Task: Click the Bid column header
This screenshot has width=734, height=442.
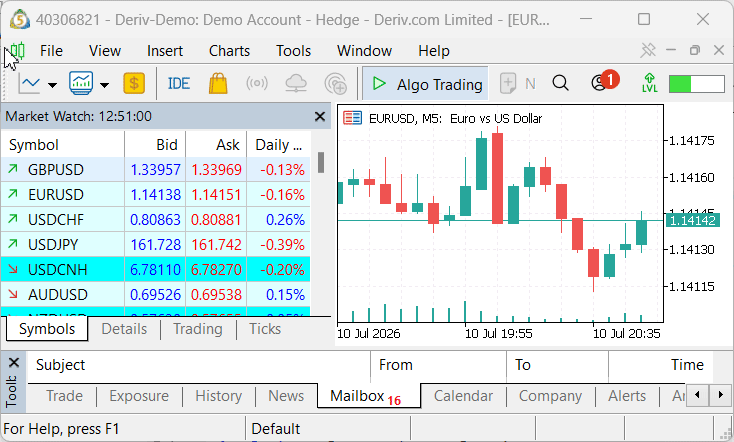Action: tap(155, 145)
